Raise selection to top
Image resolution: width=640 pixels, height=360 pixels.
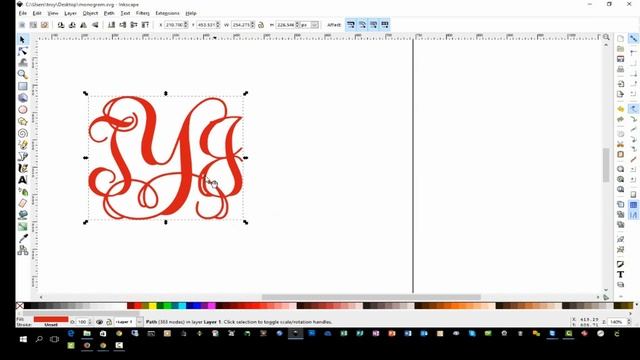click(x=145, y=25)
